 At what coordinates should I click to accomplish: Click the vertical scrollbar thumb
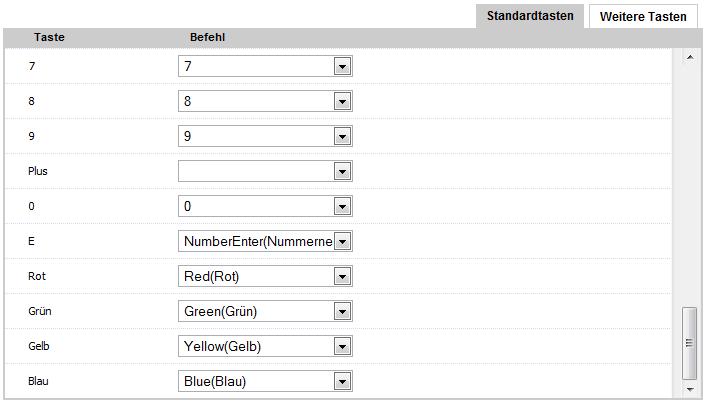(689, 343)
